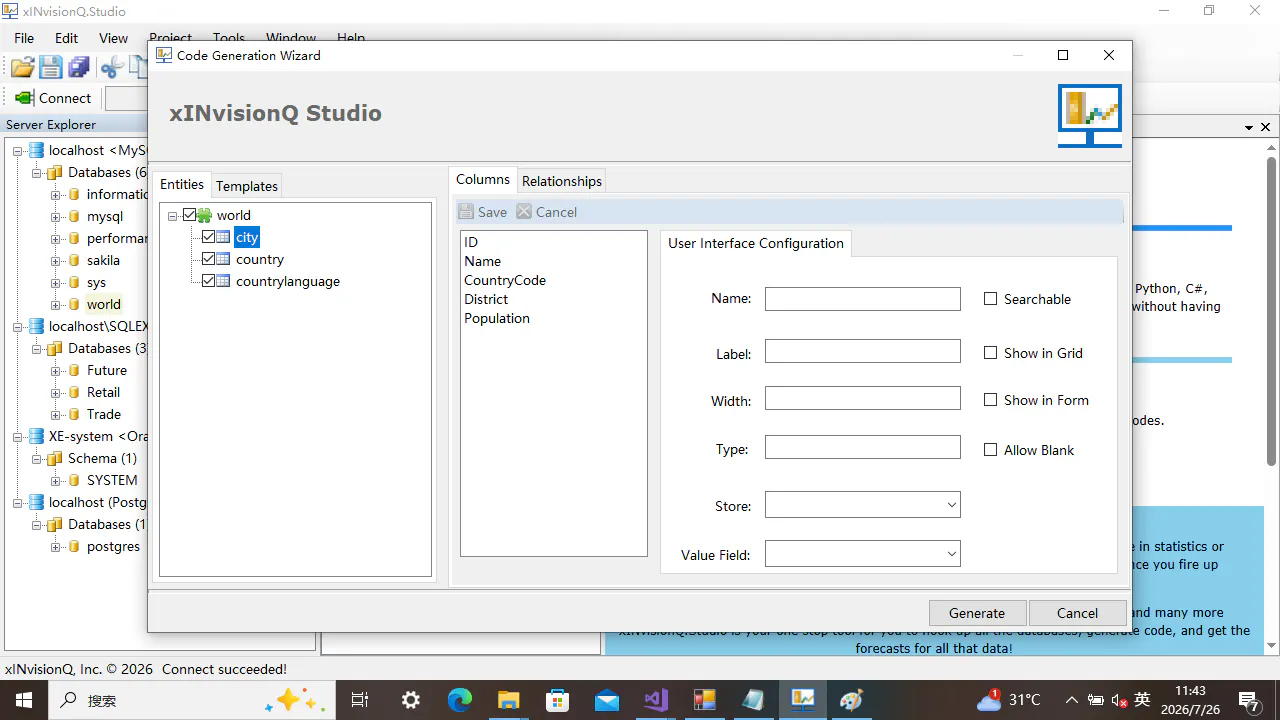The height and width of the screenshot is (720, 1280).
Task: Enable the Show in Grid checkbox
Action: [990, 353]
